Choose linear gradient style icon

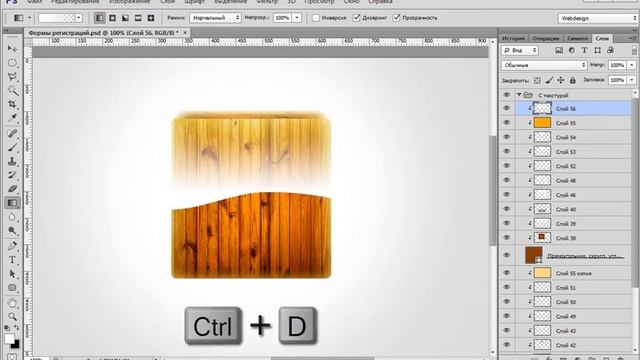pyautogui.click(x=100, y=18)
